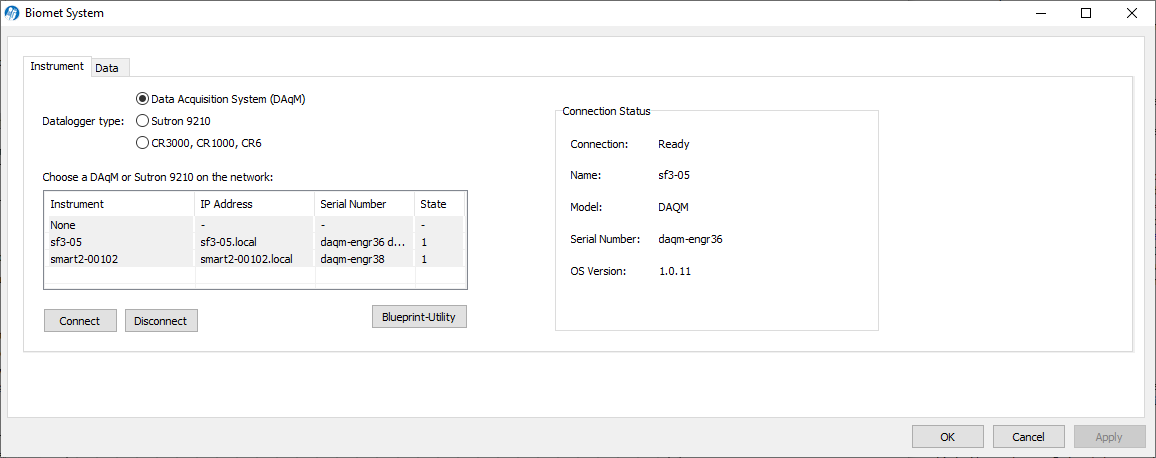Minimize the Biomet System window

pyautogui.click(x=1040, y=14)
